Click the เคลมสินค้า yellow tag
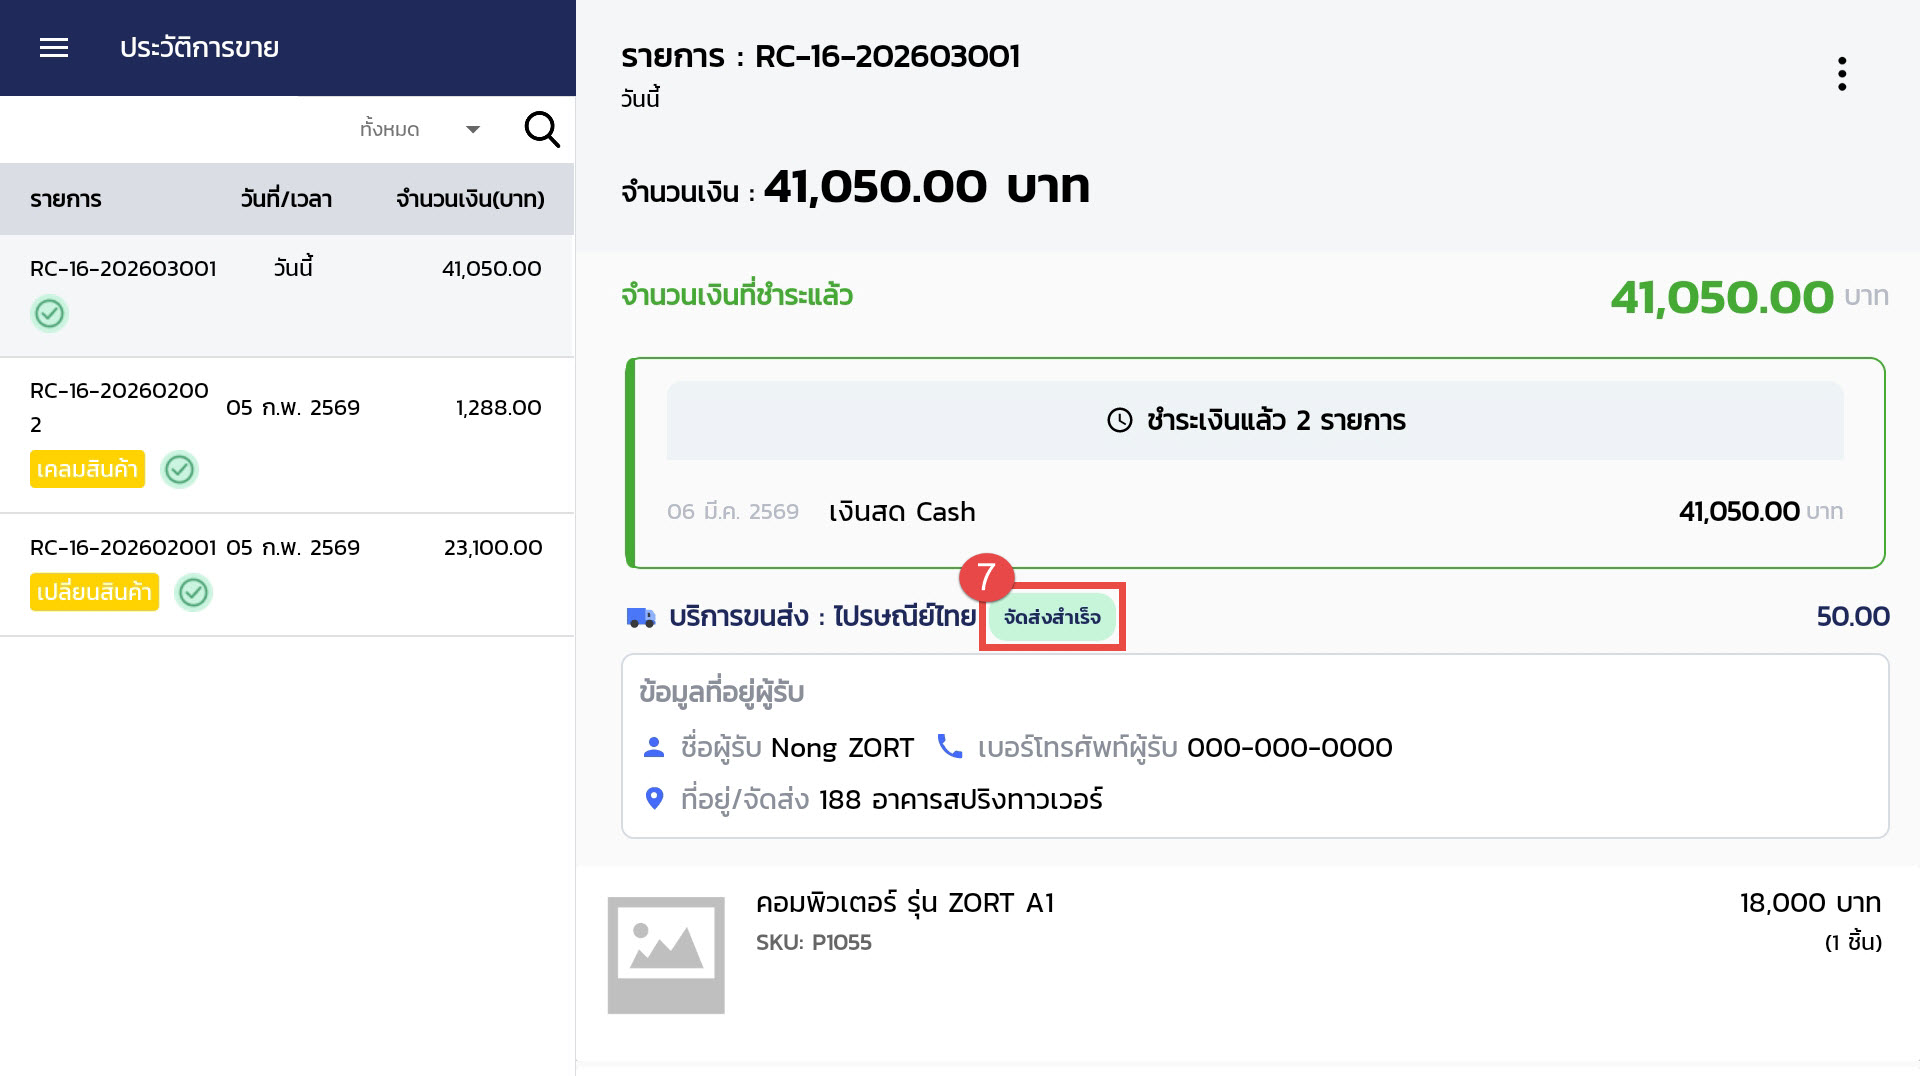This screenshot has height=1076, width=1920. tap(87, 469)
